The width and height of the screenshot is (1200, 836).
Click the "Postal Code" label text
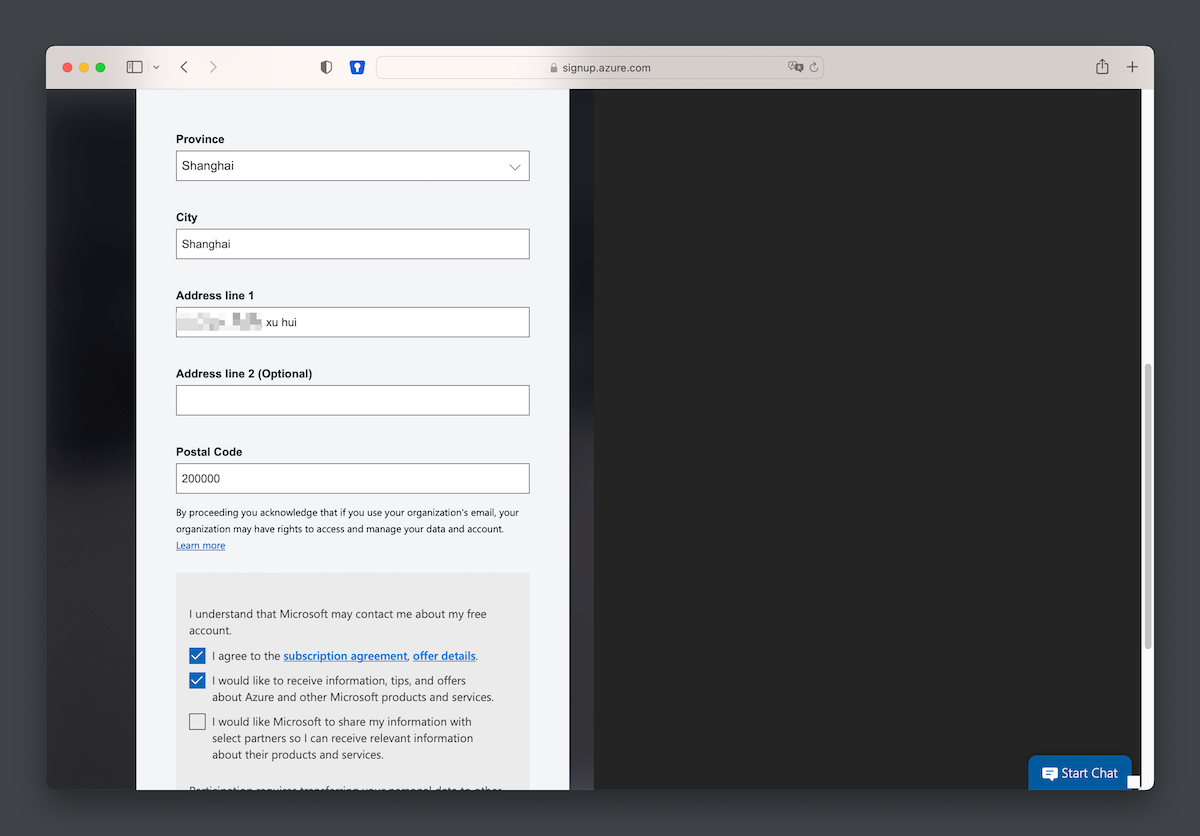pos(209,452)
